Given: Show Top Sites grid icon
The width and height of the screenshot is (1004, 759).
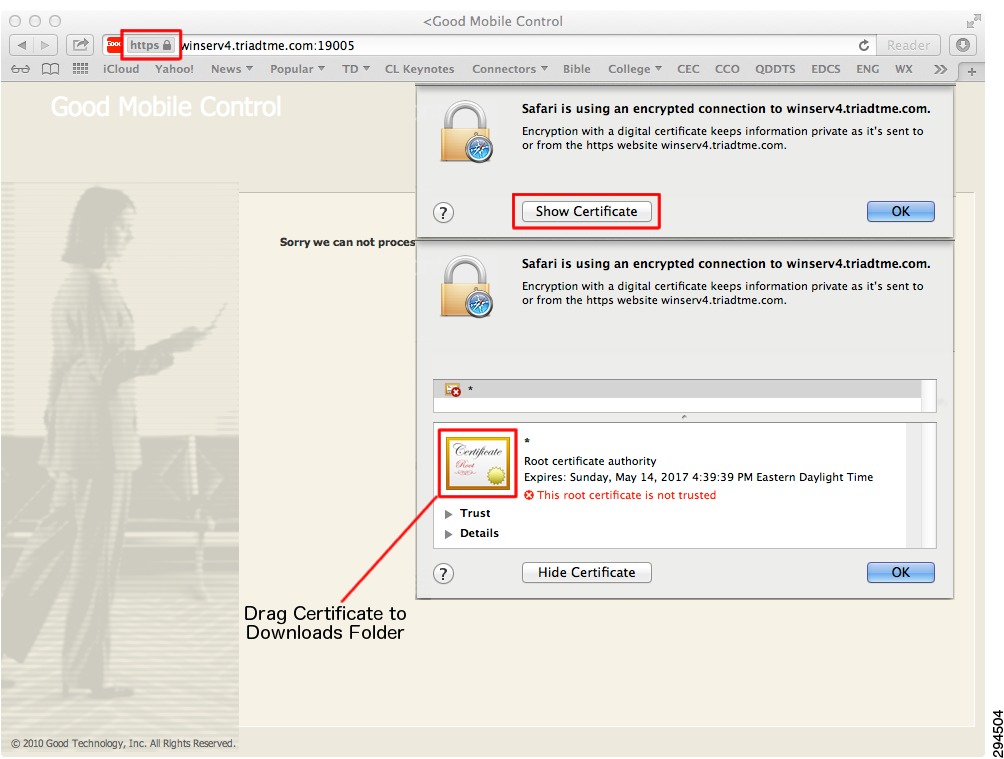Looking at the screenshot, I should click(80, 69).
